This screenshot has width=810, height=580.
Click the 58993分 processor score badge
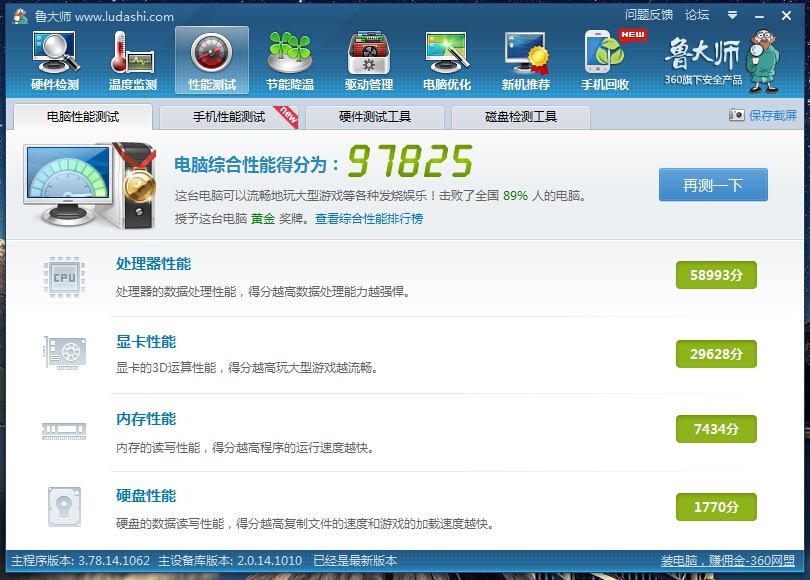point(716,275)
